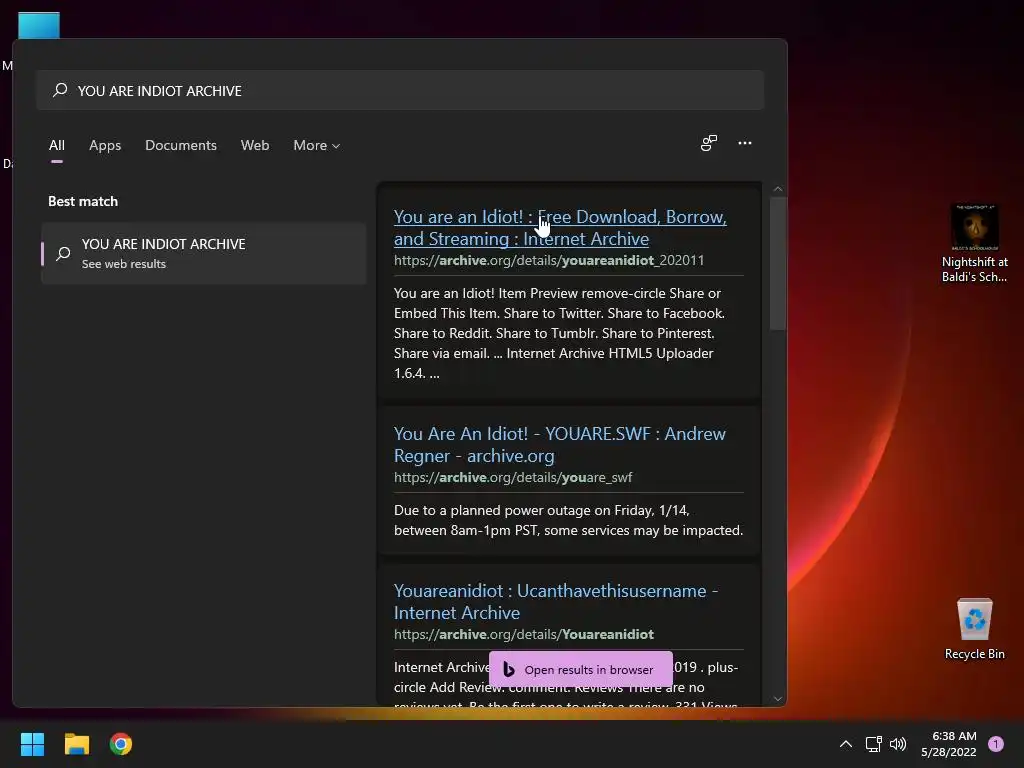Click the archive.org youareanidiot_202011 URL

549,260
